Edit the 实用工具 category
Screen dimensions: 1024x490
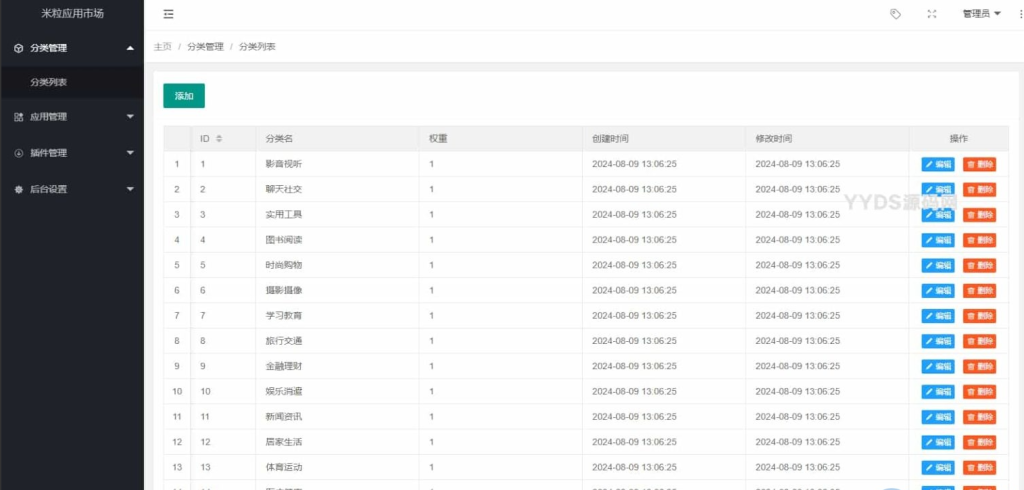click(938, 215)
